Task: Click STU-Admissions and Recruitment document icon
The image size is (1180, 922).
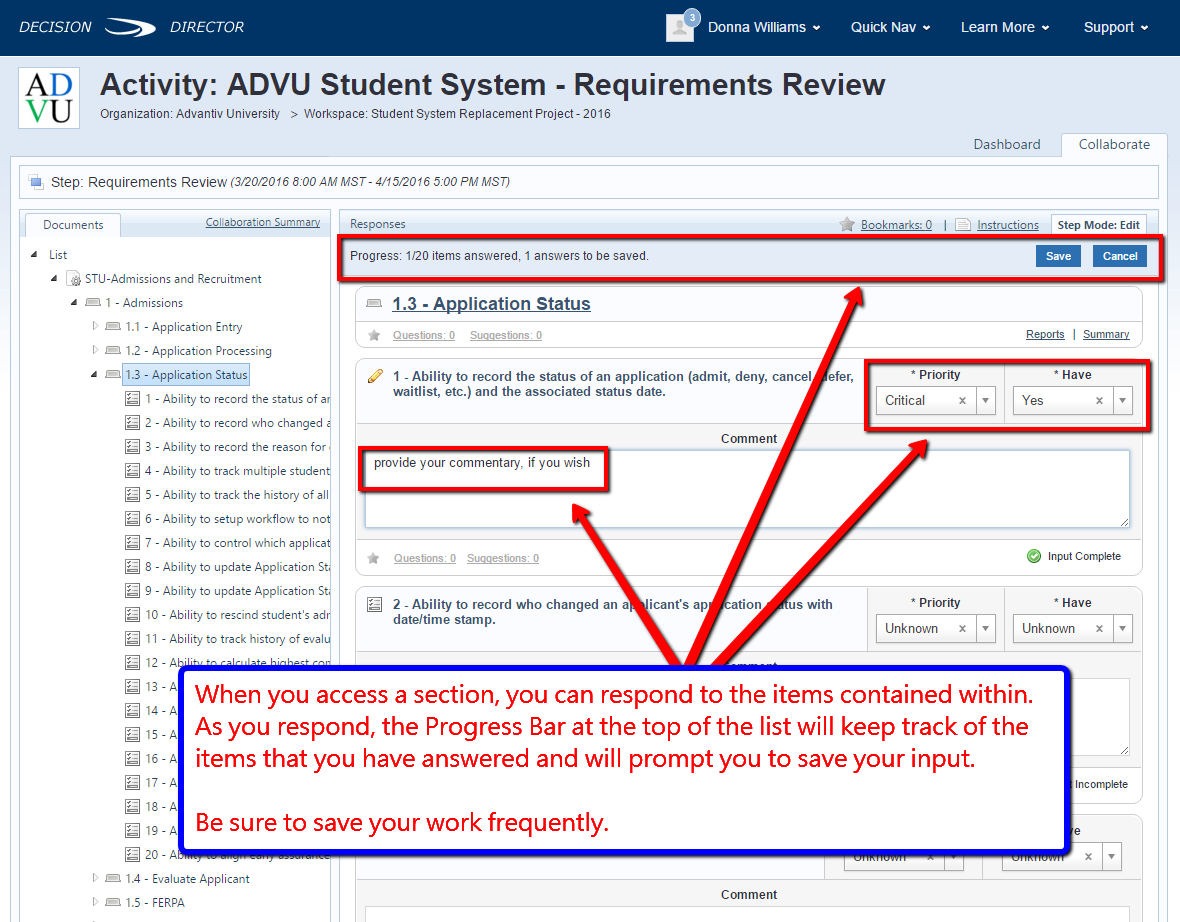Action: (x=74, y=278)
